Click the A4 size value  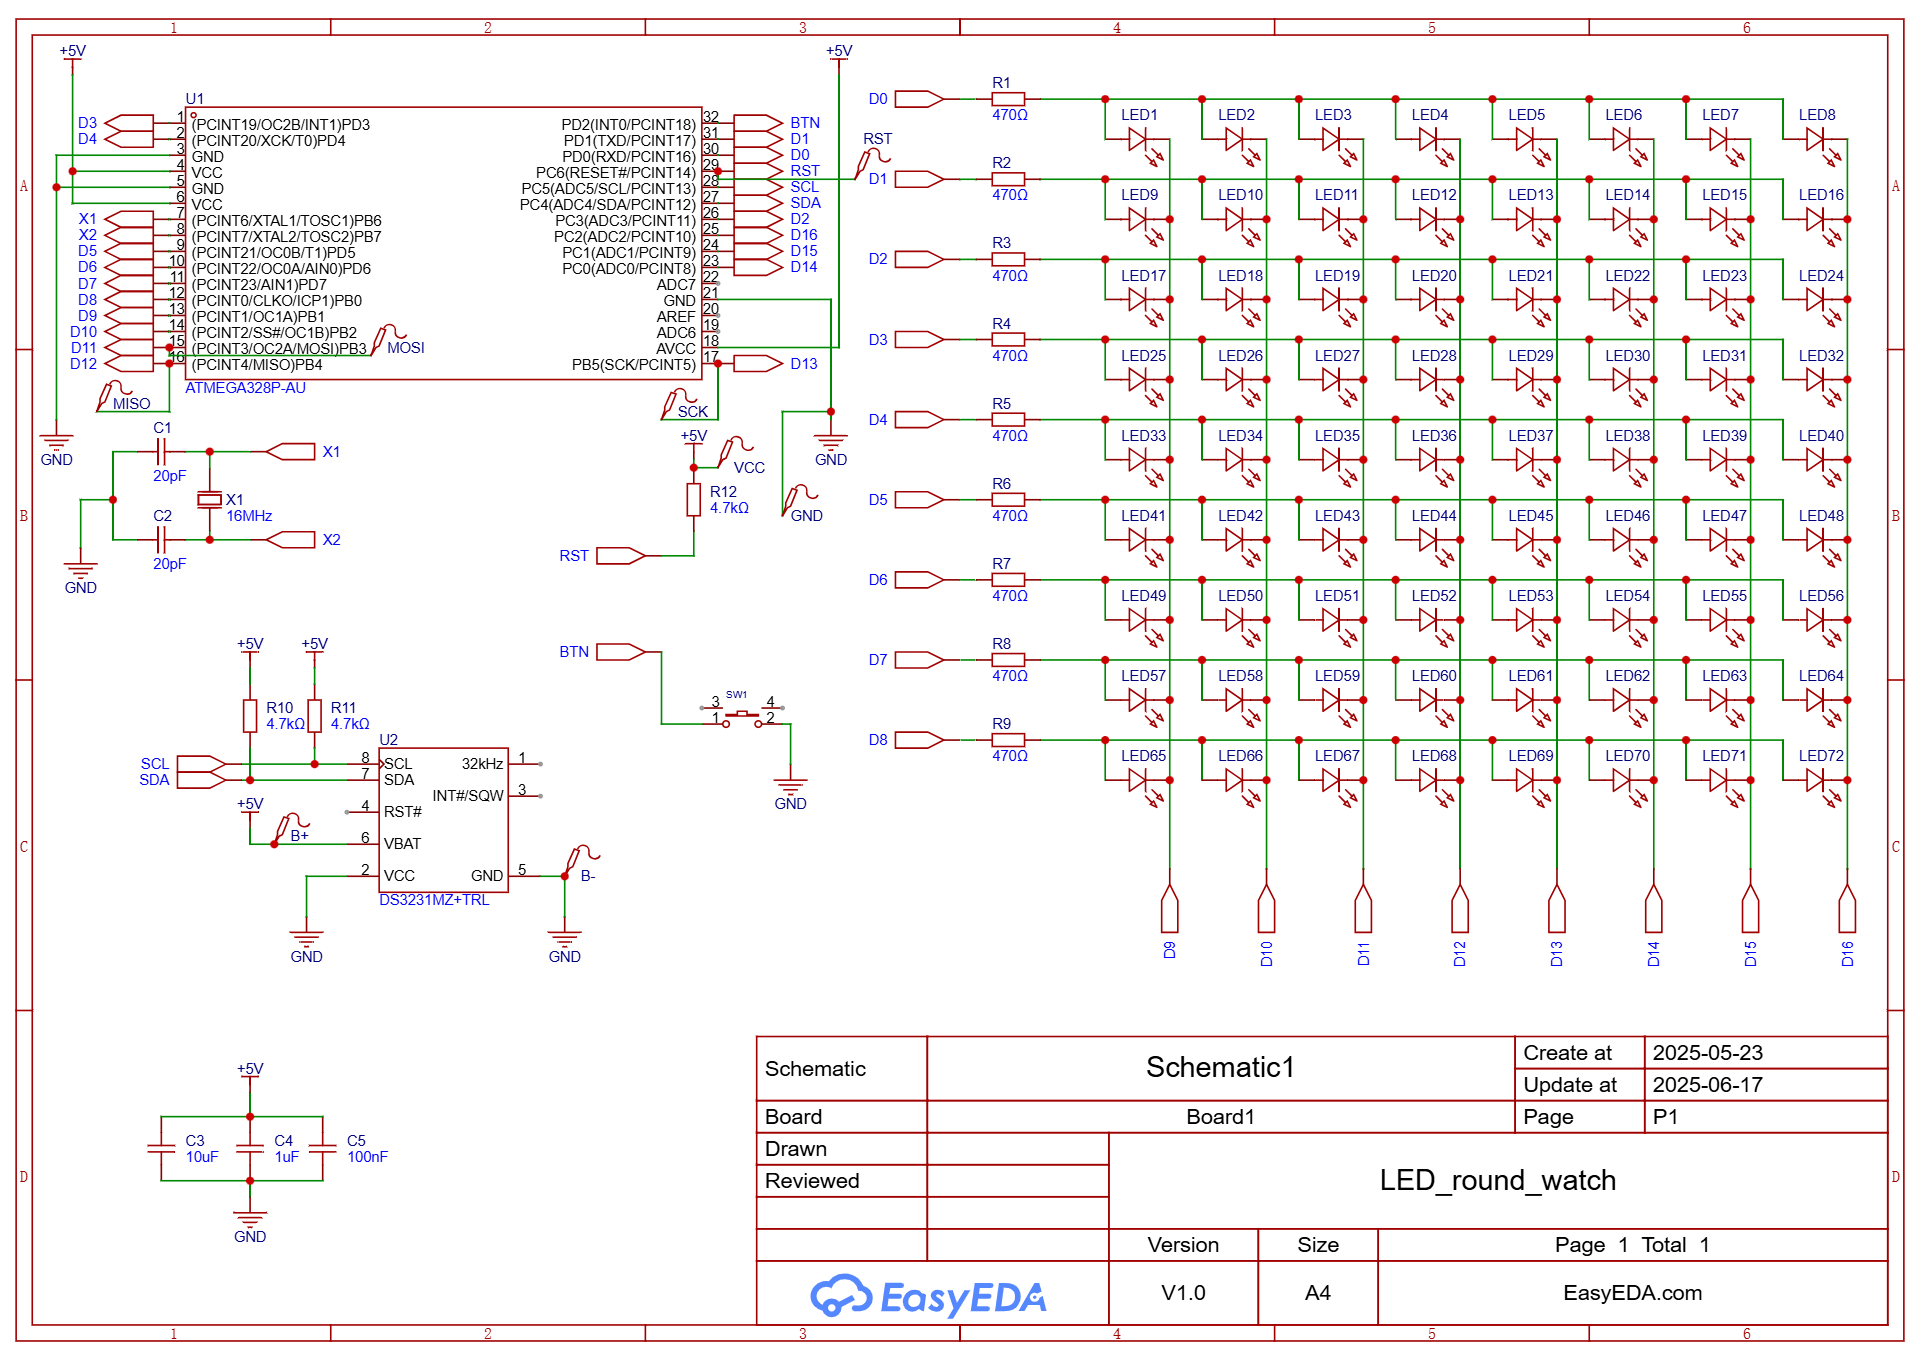[1317, 1293]
